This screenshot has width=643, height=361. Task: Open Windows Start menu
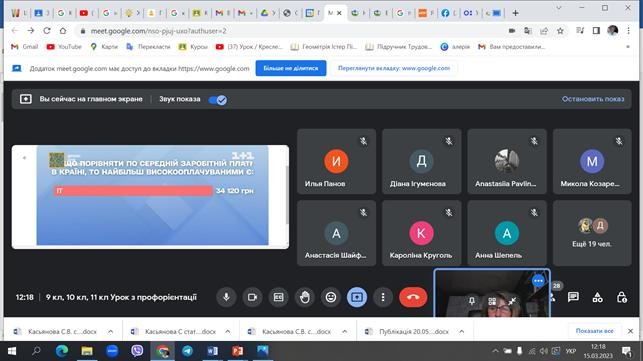pyautogui.click(x=11, y=351)
